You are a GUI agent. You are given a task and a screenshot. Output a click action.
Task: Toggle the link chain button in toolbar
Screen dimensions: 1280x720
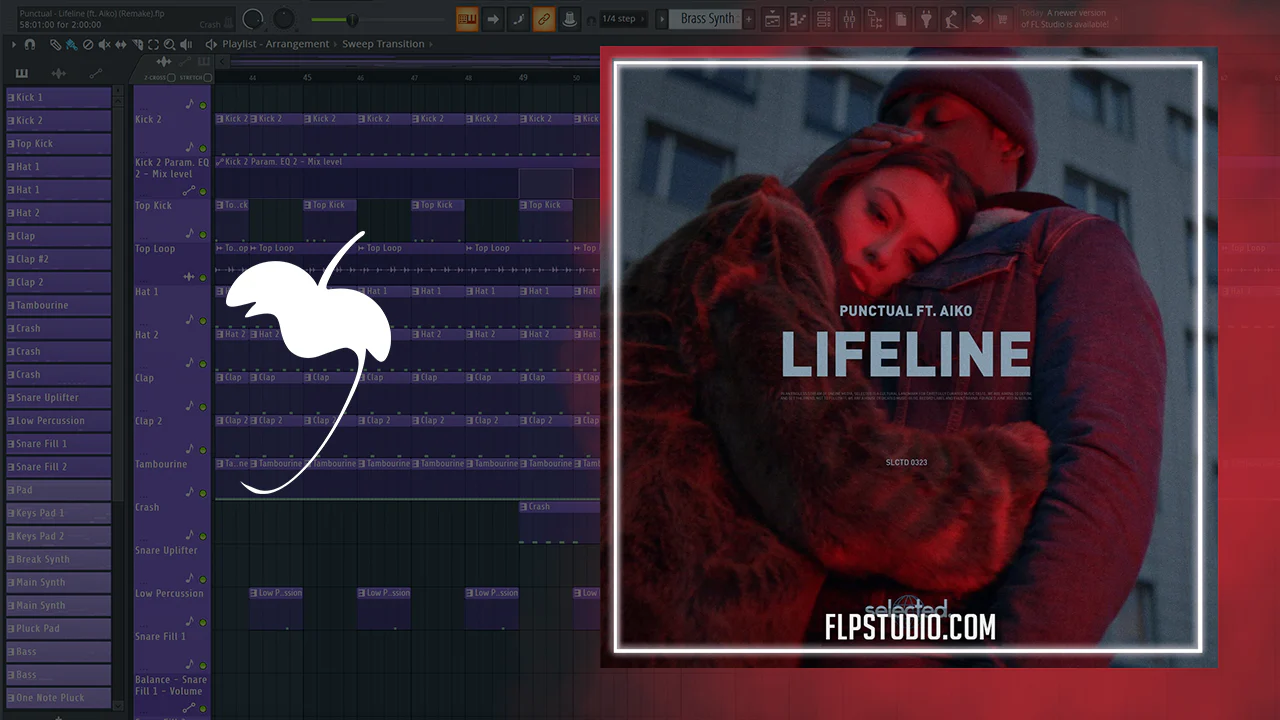[544, 18]
